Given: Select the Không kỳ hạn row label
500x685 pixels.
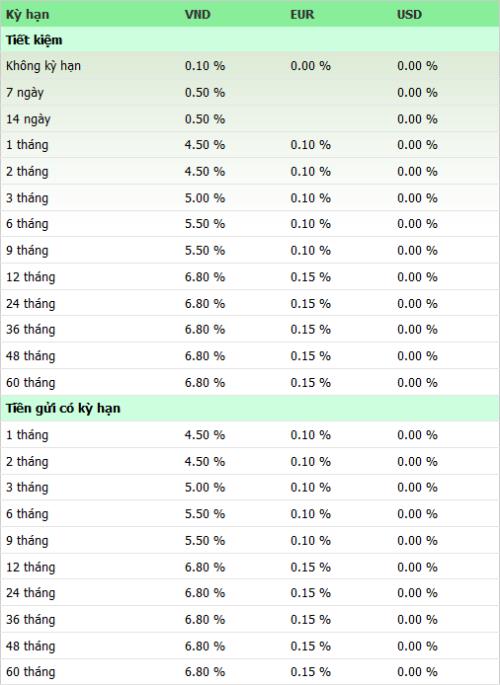Looking at the screenshot, I should point(43,66).
